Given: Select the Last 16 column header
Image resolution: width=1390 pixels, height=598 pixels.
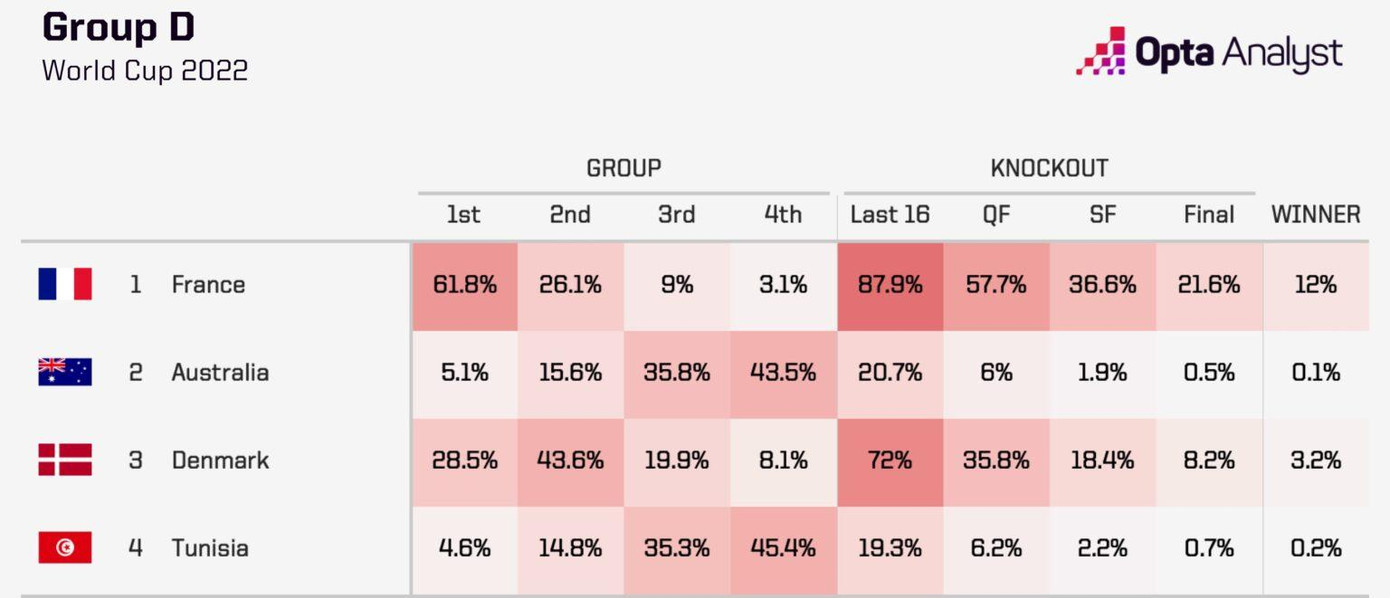Looking at the screenshot, I should click(890, 214).
